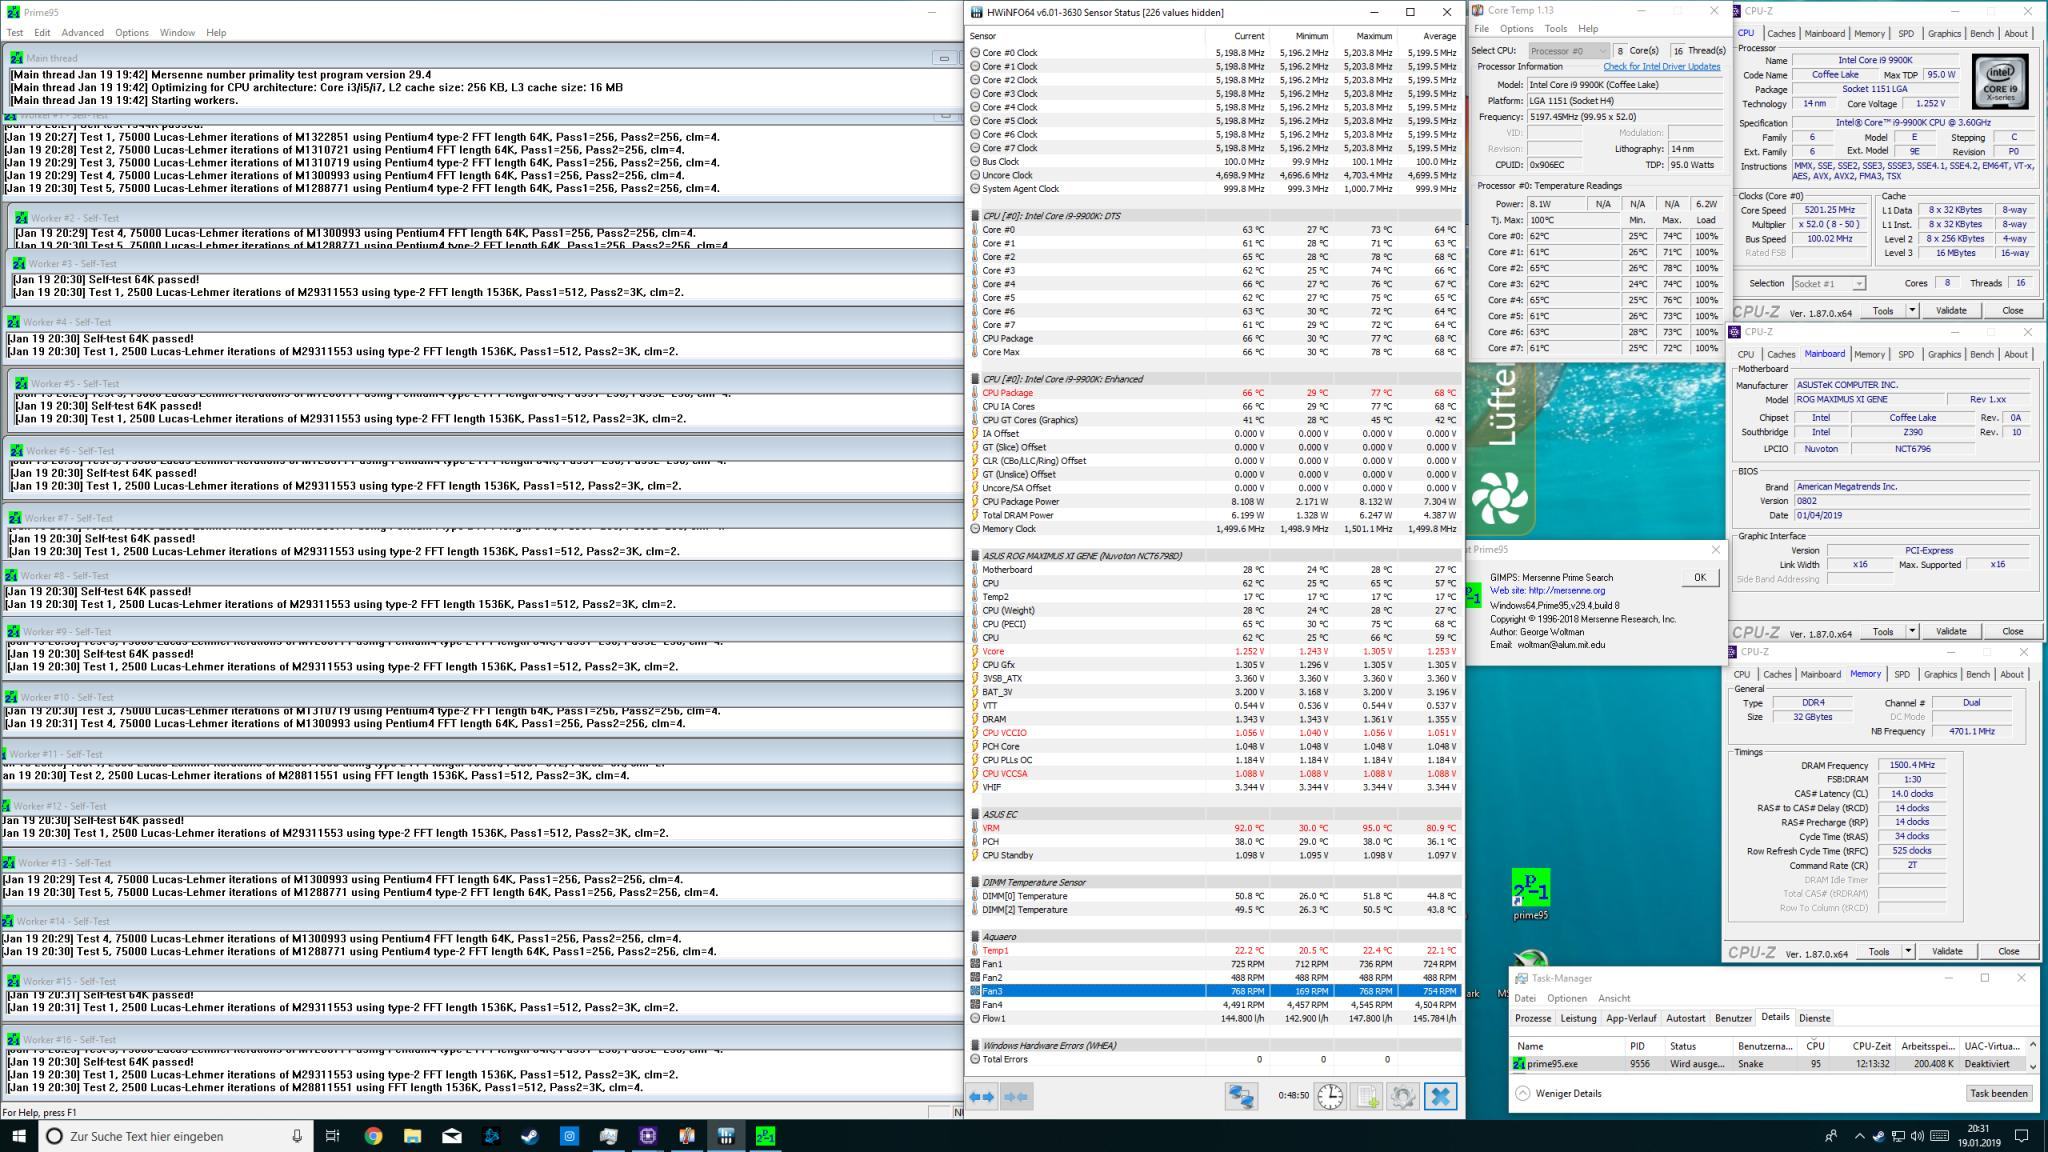
Task: Open Core Temp Tools menu
Action: tap(1555, 28)
